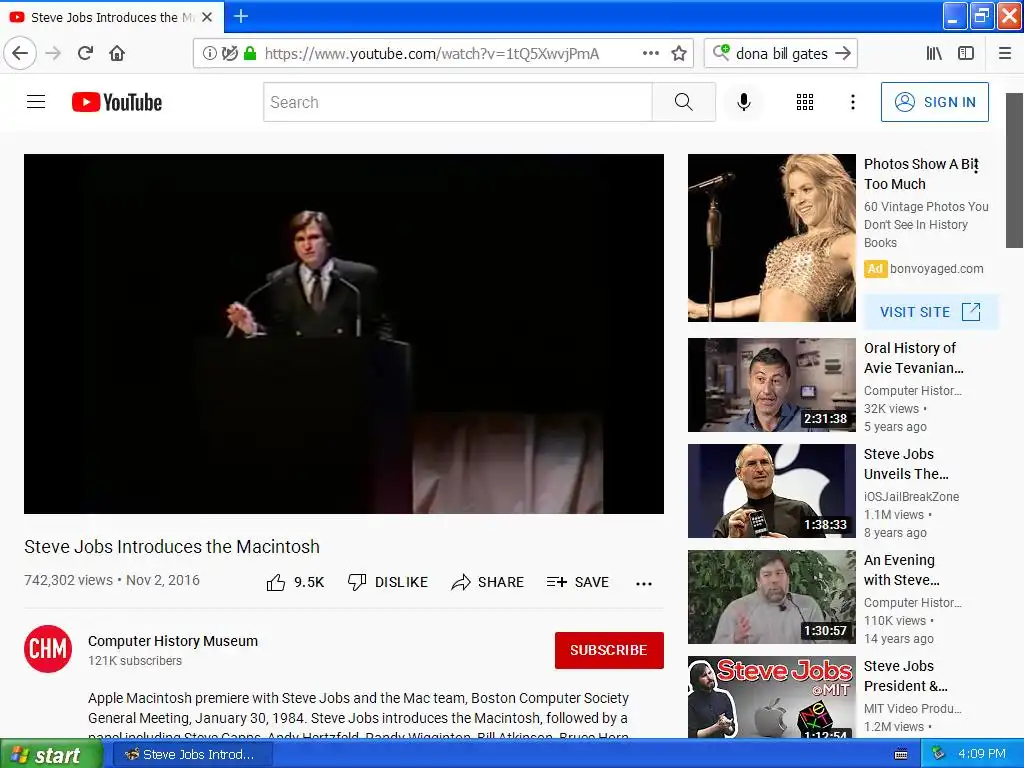Open the Windows start menu
Screen dimensions: 1024x768
click(x=51, y=754)
